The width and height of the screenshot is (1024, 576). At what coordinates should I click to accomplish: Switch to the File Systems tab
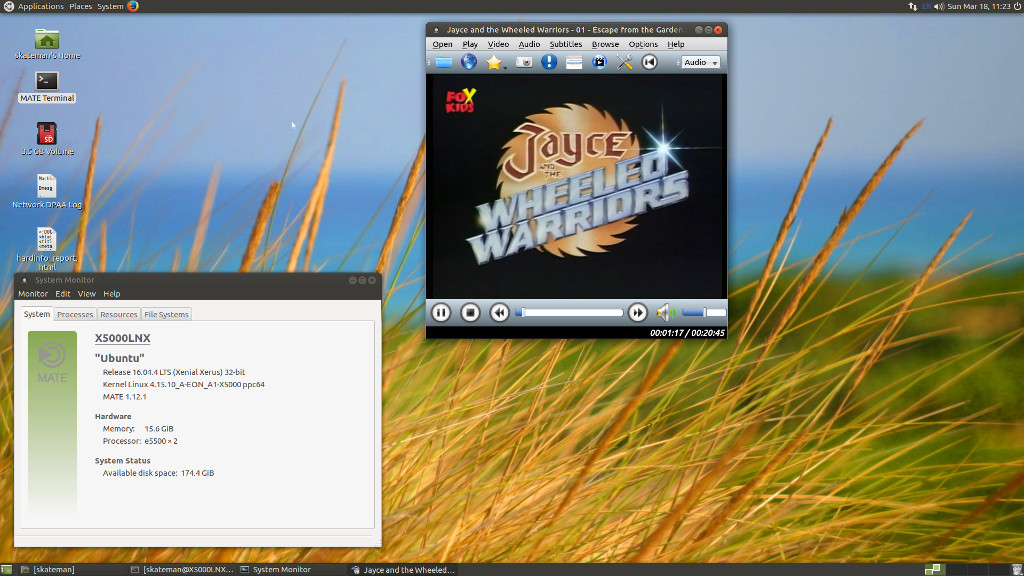tap(167, 315)
